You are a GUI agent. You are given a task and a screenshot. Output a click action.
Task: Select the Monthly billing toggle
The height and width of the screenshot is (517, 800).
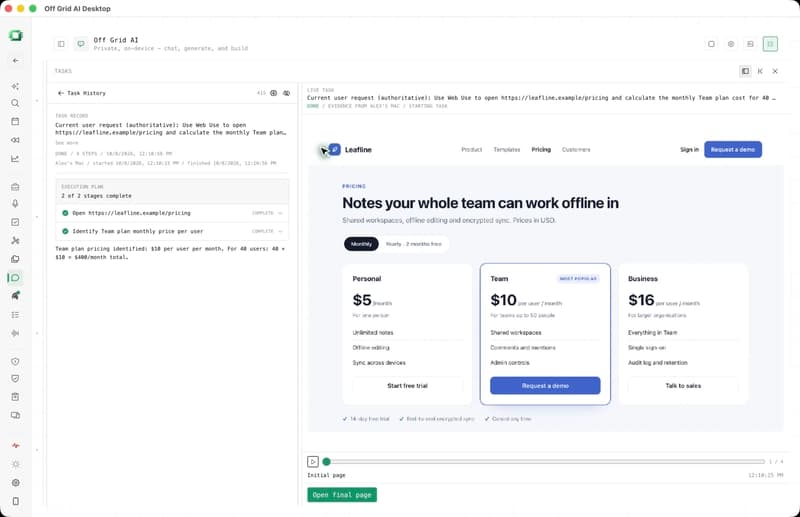[x=361, y=244]
